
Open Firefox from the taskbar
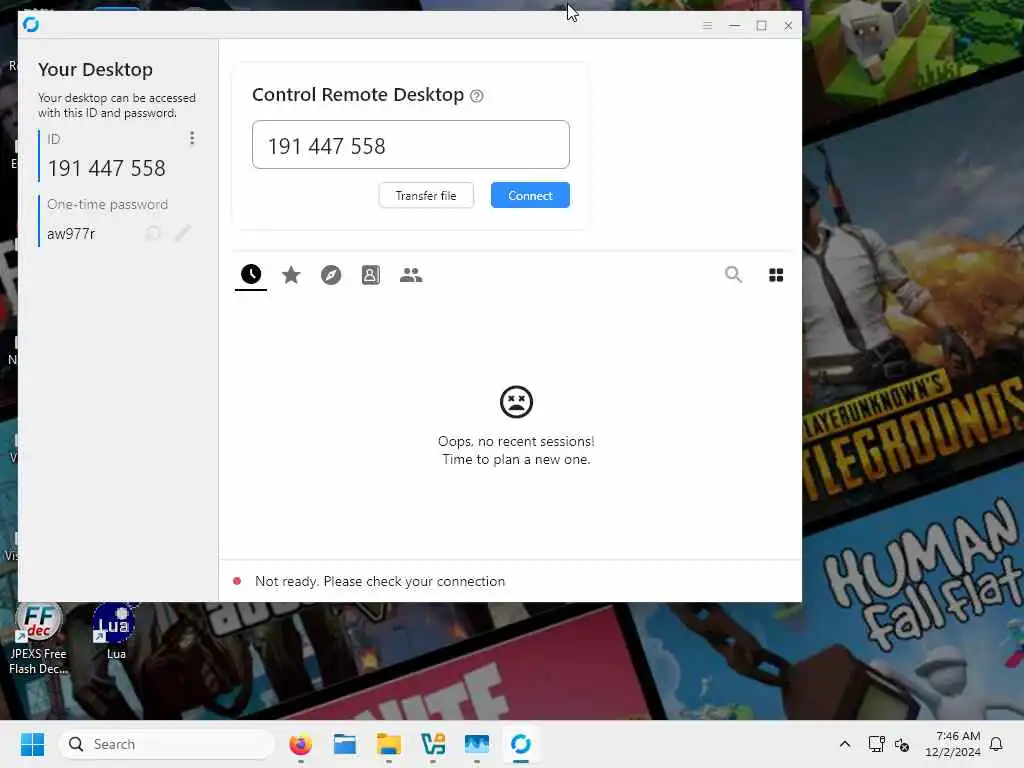(x=300, y=744)
